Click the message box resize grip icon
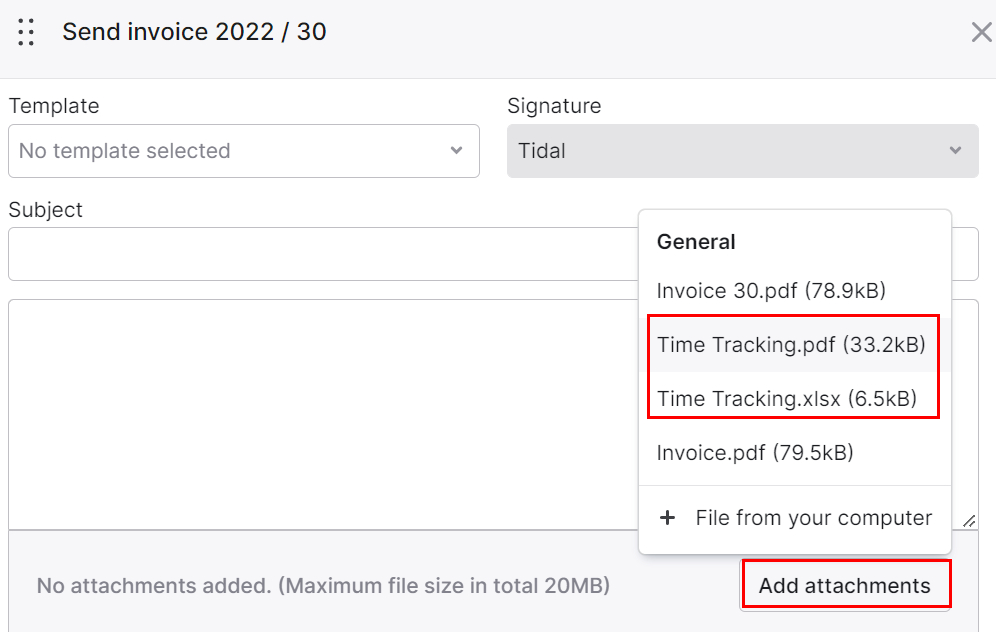The image size is (996, 632). click(x=969, y=521)
